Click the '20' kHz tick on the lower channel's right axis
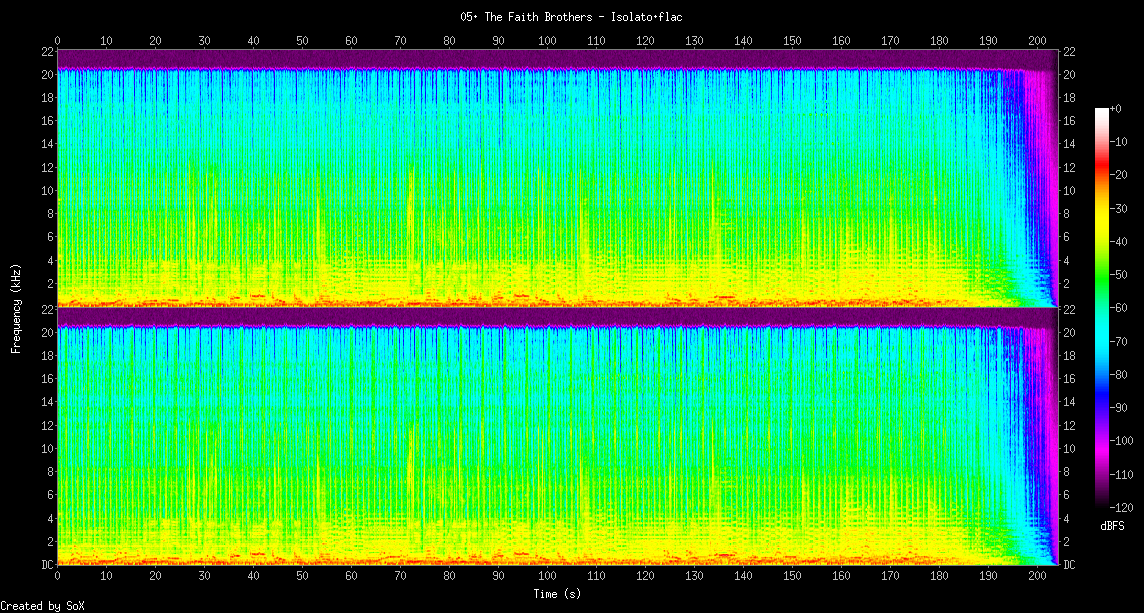The image size is (1144, 613). click(1069, 333)
